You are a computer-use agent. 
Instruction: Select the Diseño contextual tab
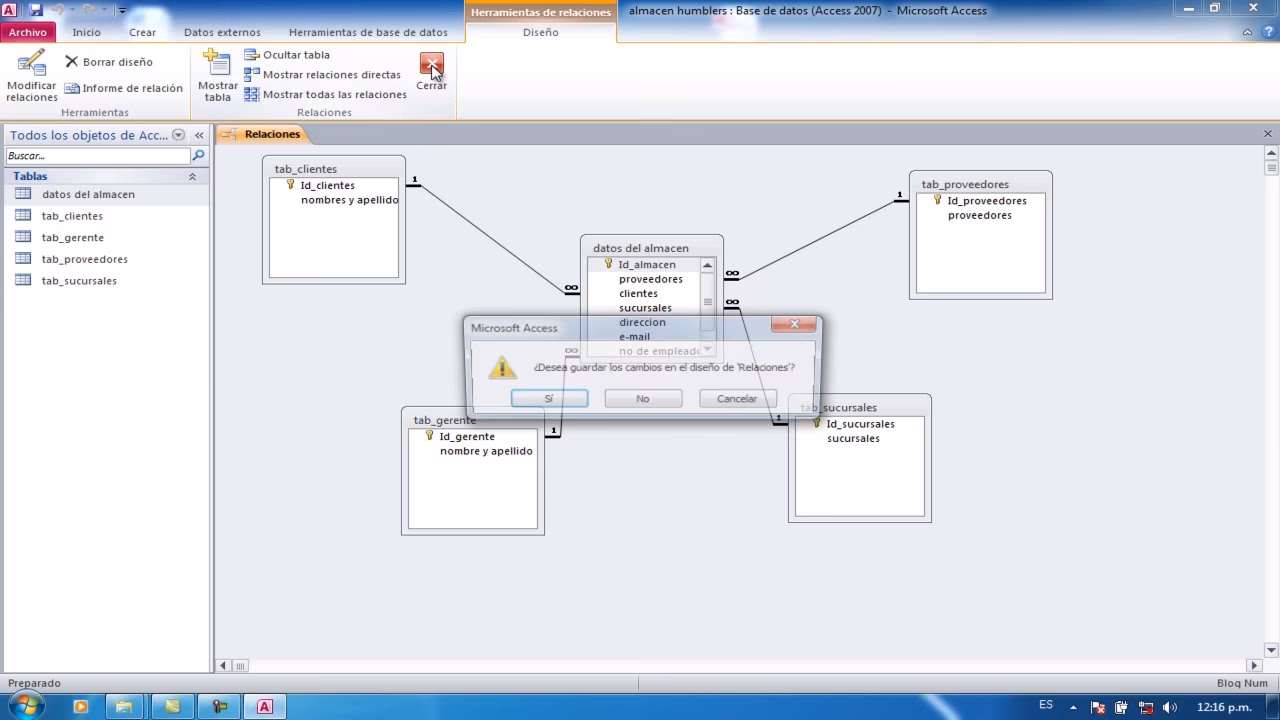[541, 33]
